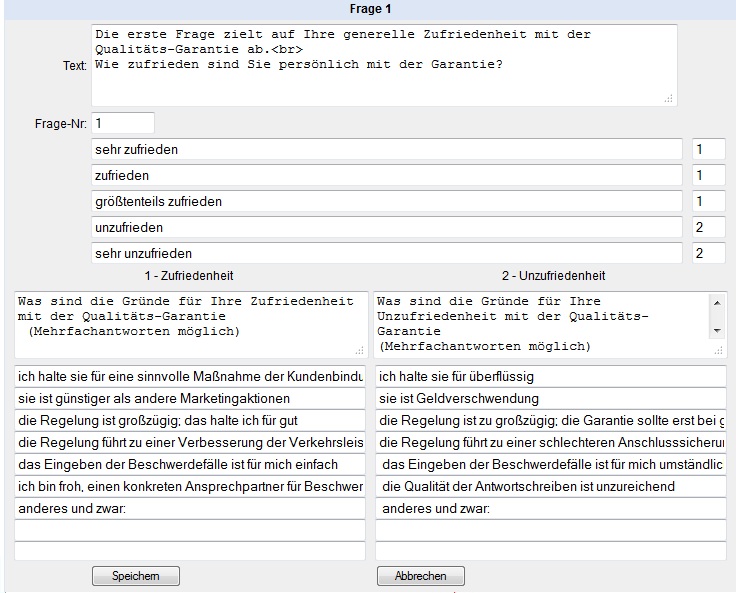
Task: Click the Speichern button
Action: pos(136,576)
